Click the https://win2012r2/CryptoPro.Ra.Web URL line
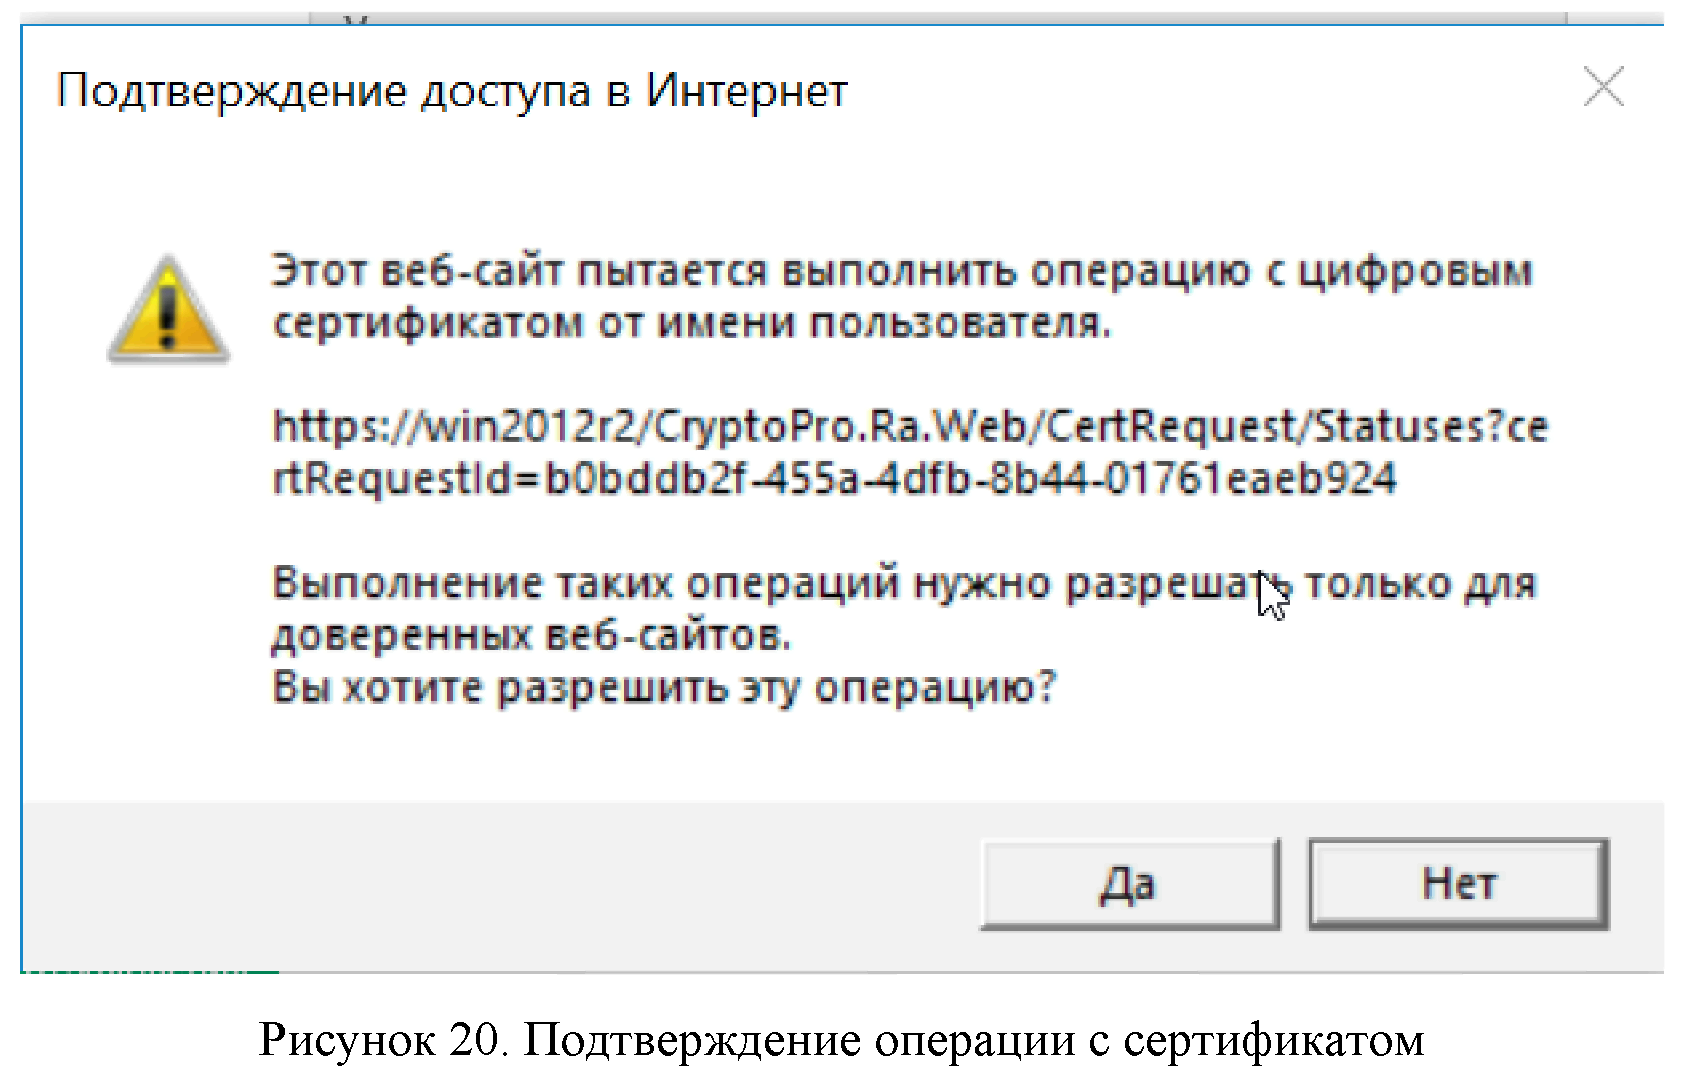The height and width of the screenshot is (1085, 1683). [909, 427]
